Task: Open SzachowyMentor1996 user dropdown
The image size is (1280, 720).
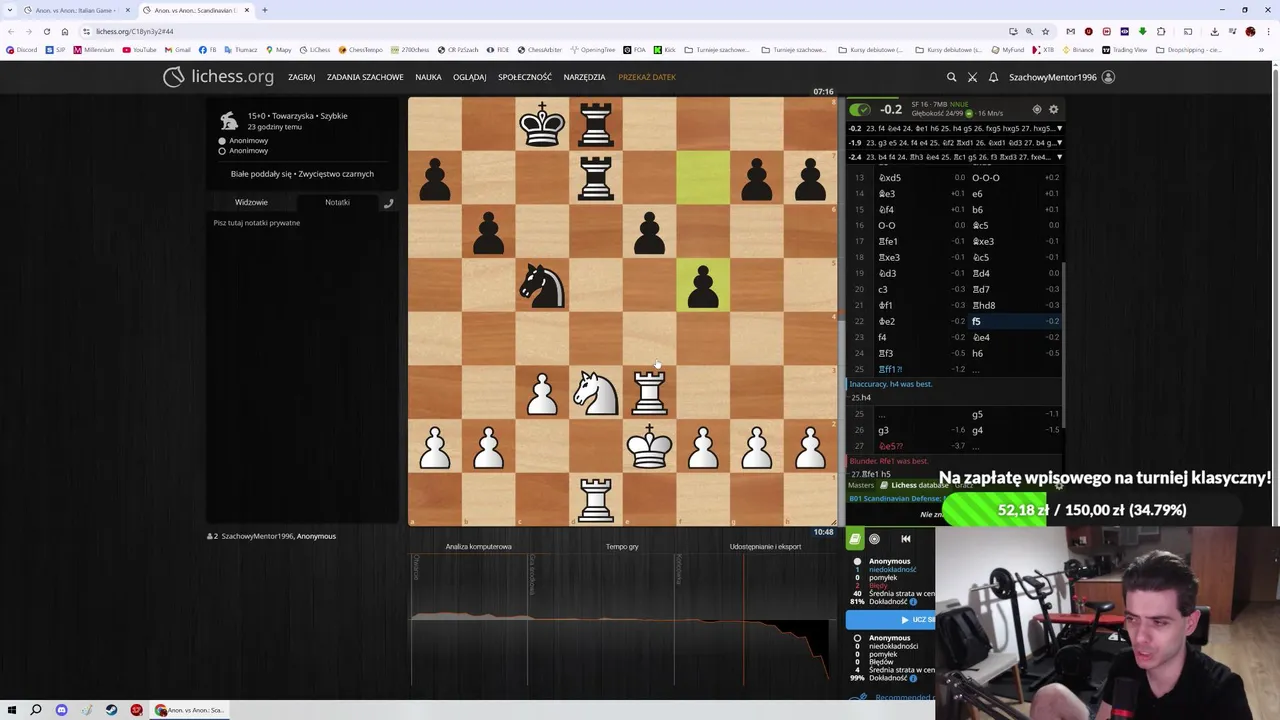Action: pos(1061,77)
